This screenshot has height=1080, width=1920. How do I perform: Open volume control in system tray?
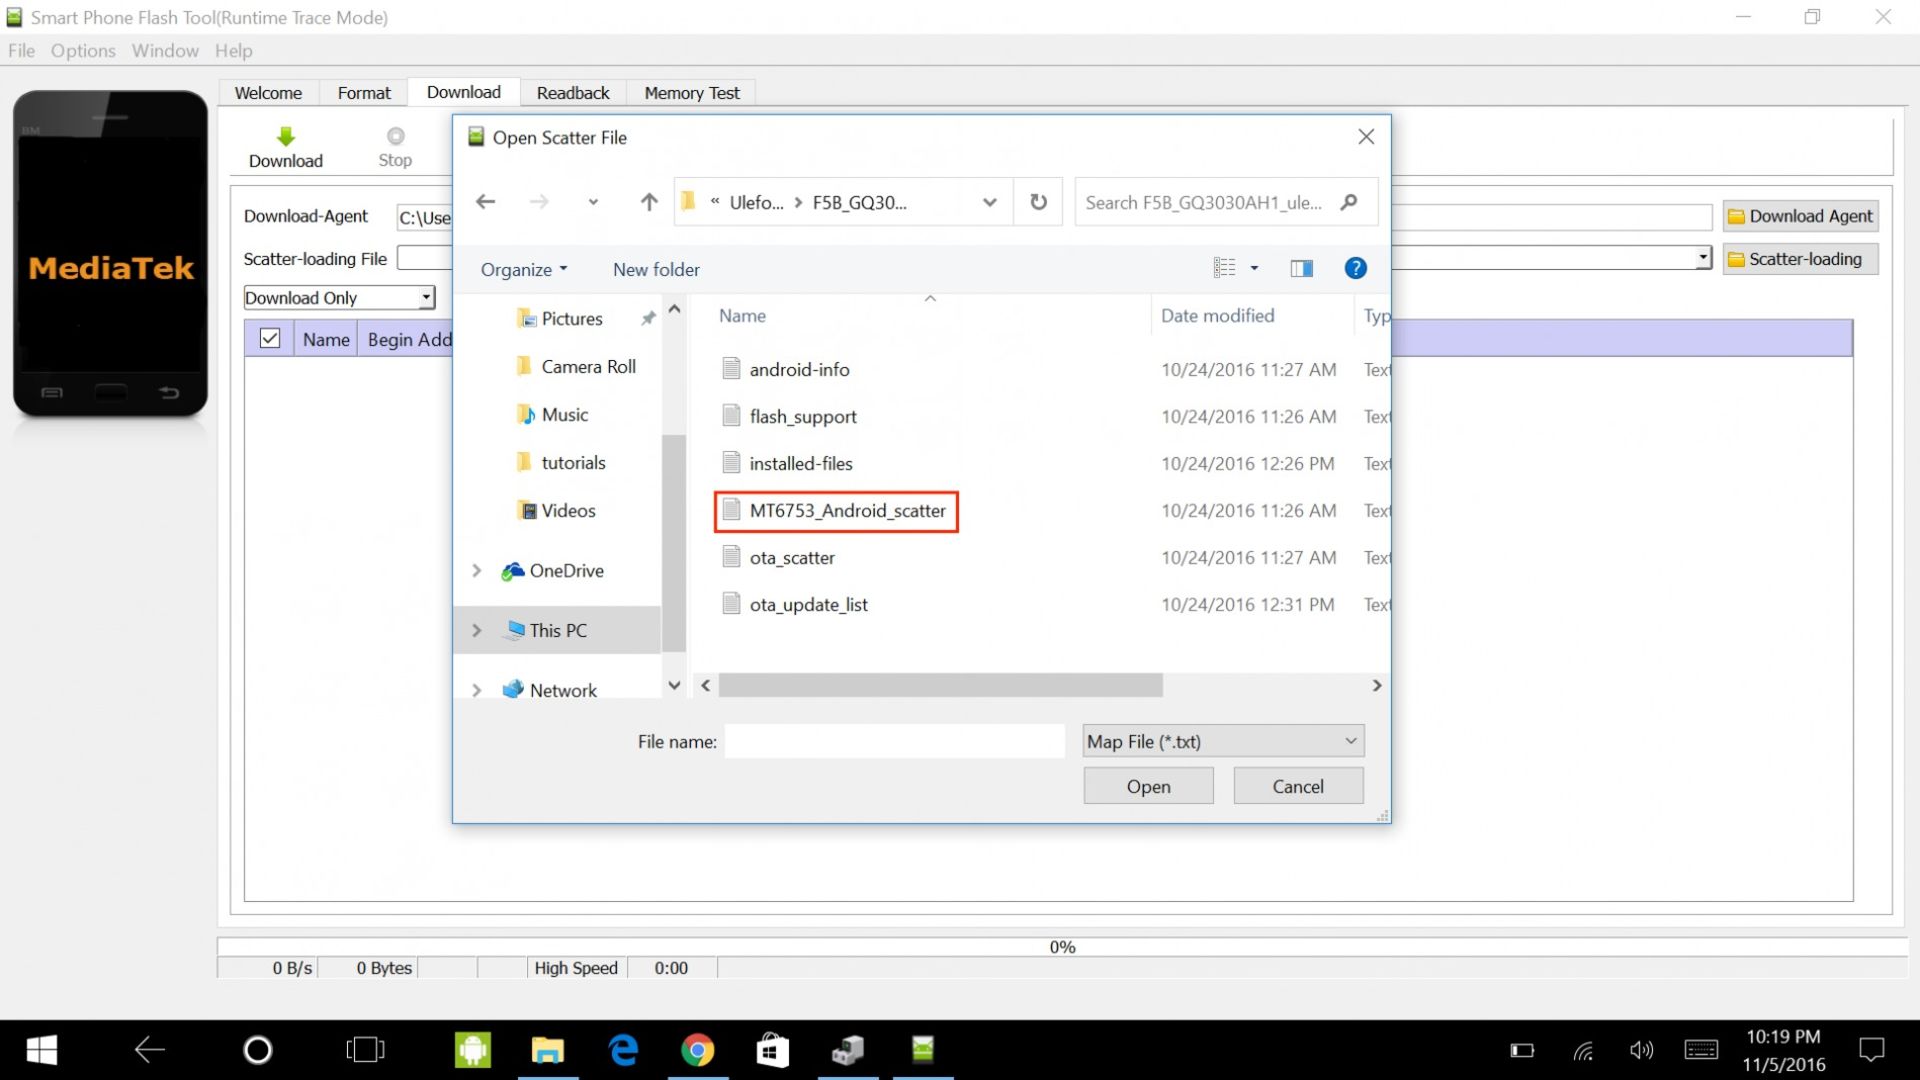click(x=1641, y=1050)
